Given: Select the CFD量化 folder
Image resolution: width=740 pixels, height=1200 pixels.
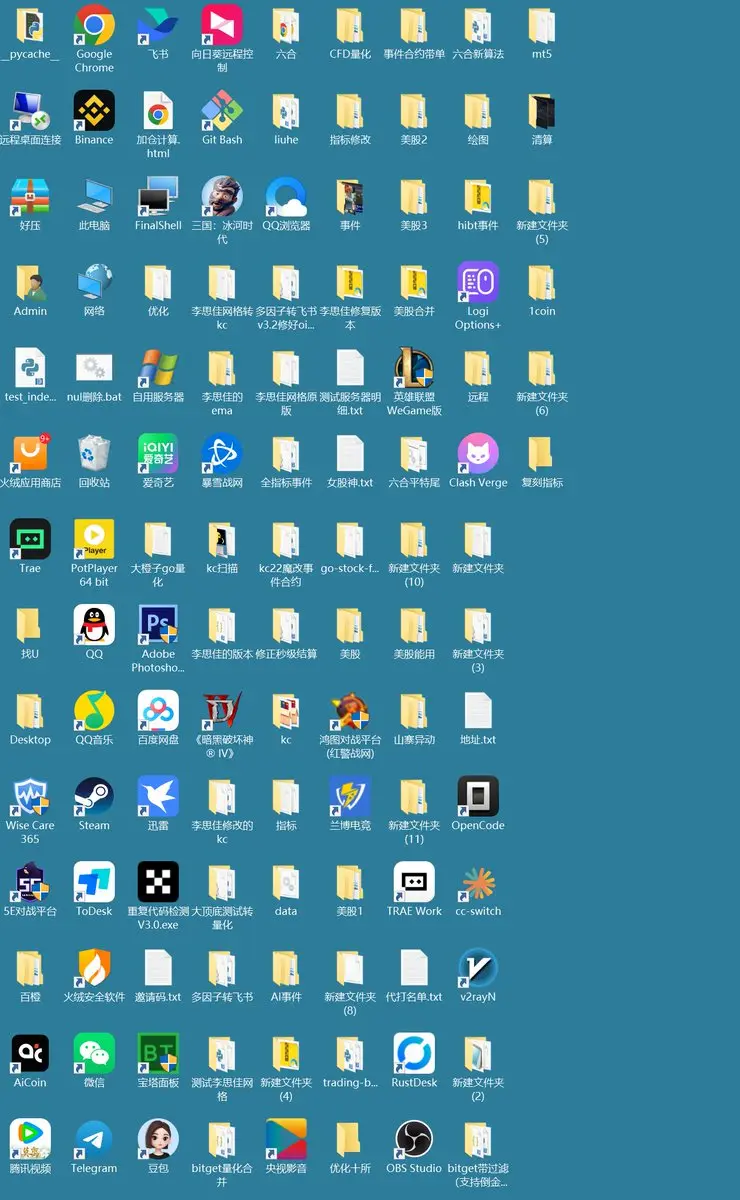Looking at the screenshot, I should click(350, 25).
